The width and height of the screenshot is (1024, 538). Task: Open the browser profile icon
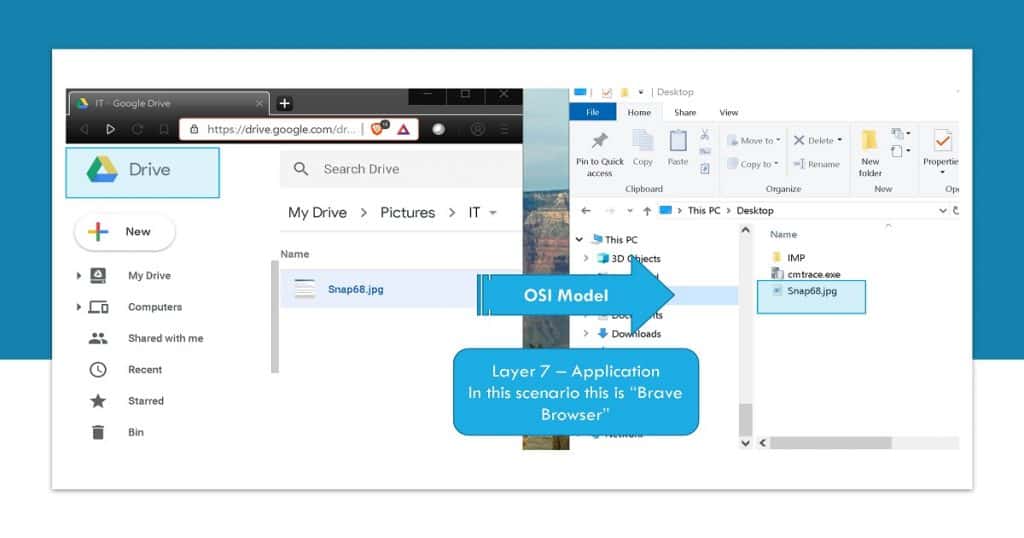pyautogui.click(x=478, y=129)
